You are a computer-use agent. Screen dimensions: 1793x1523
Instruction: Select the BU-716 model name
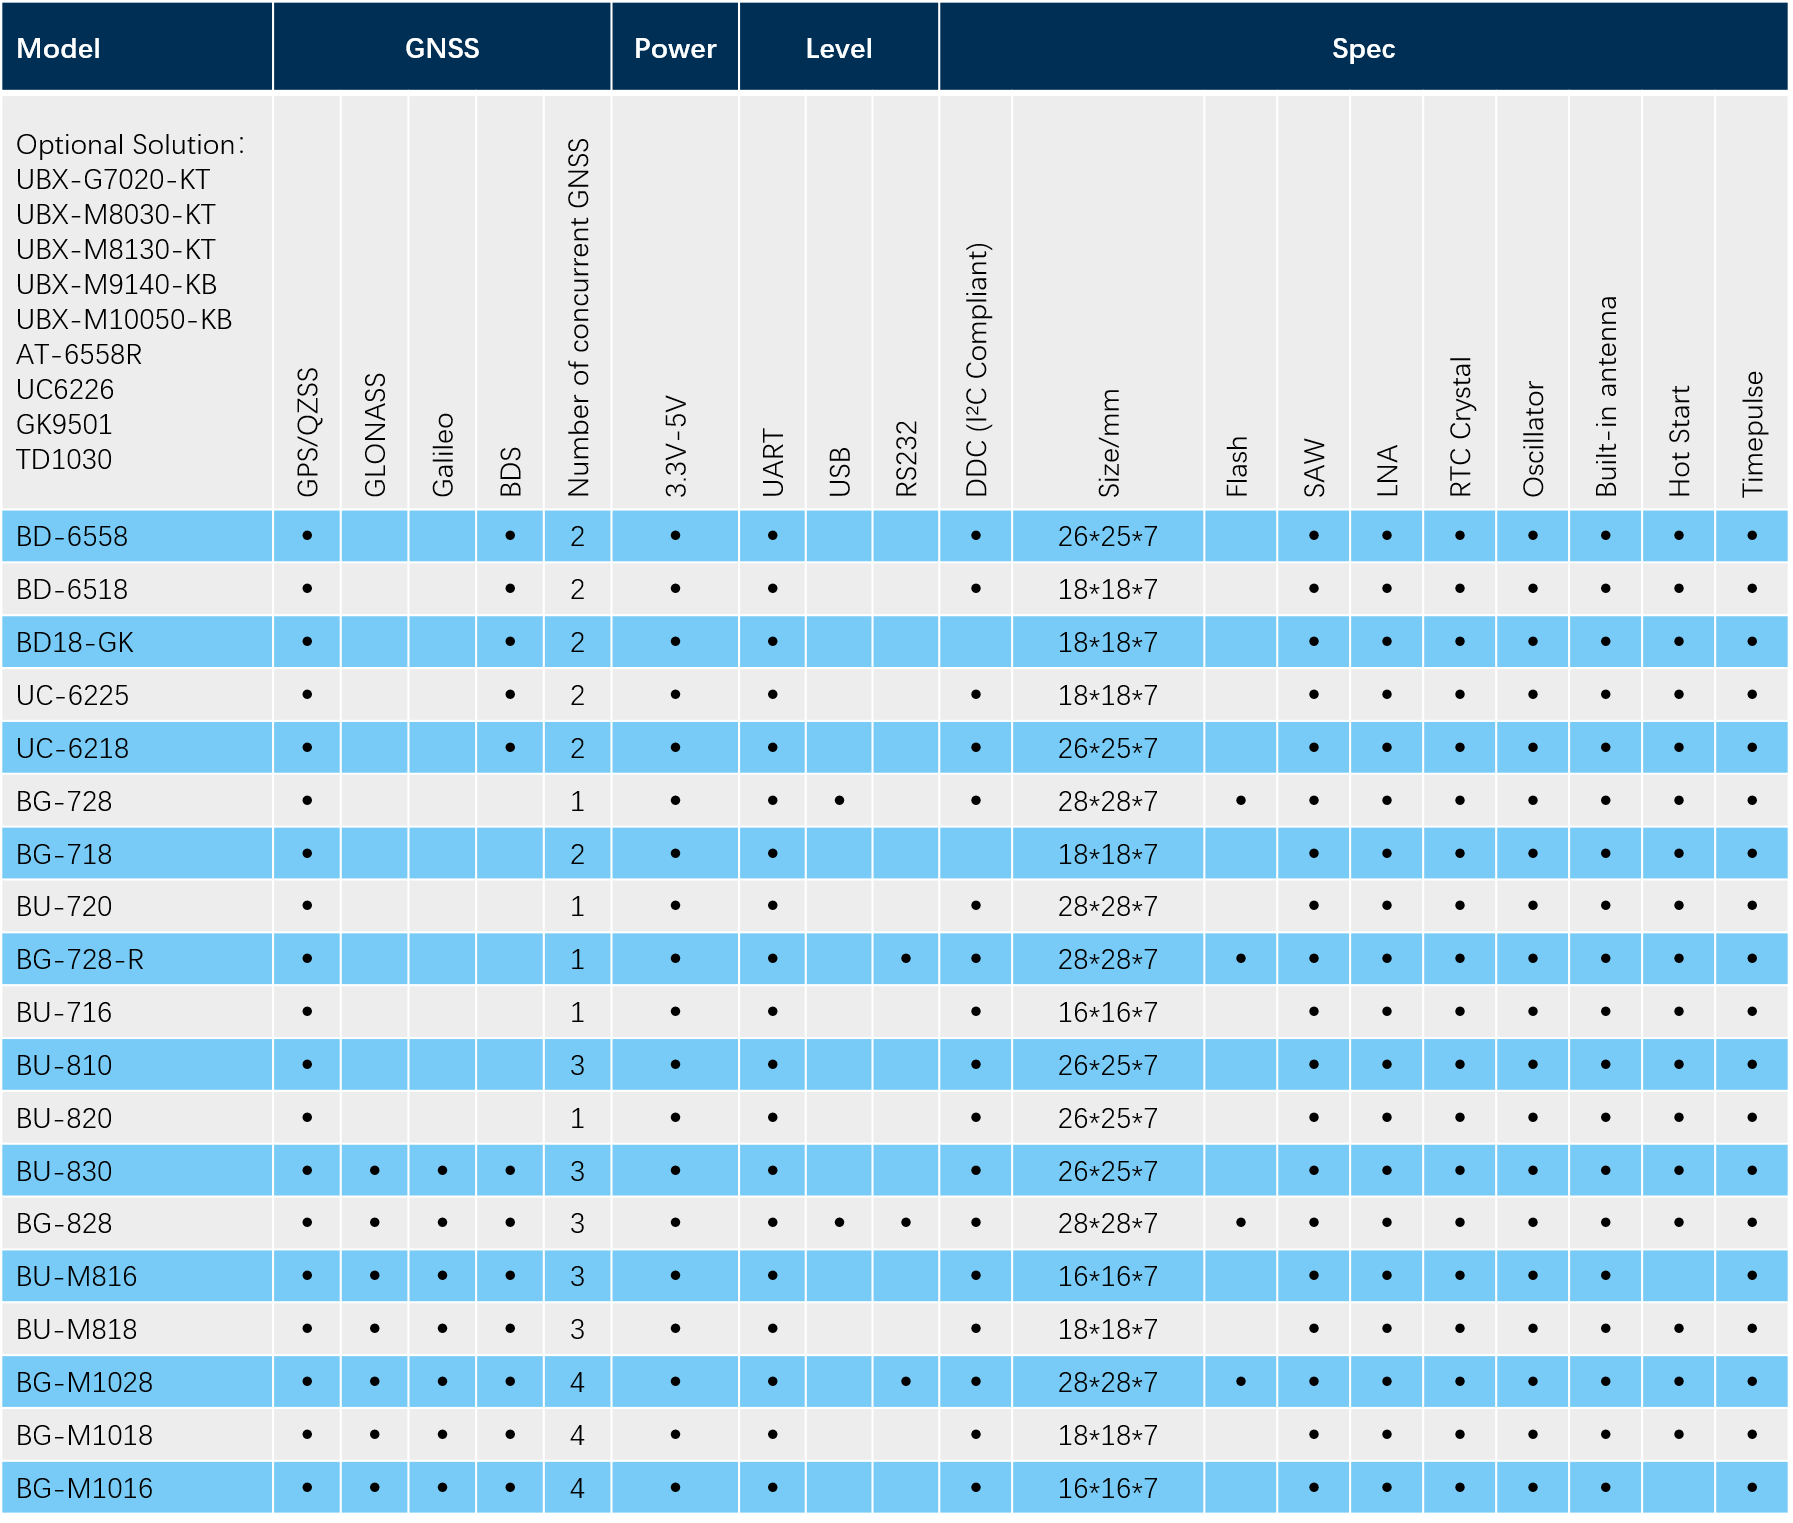tap(64, 1013)
